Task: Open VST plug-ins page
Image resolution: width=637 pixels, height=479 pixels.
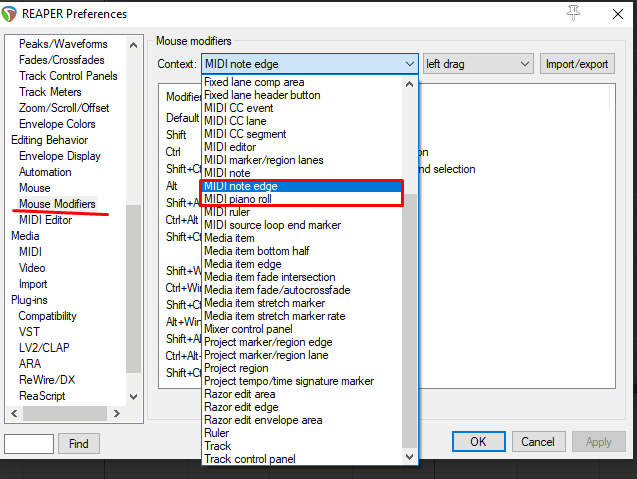Action: click(29, 332)
